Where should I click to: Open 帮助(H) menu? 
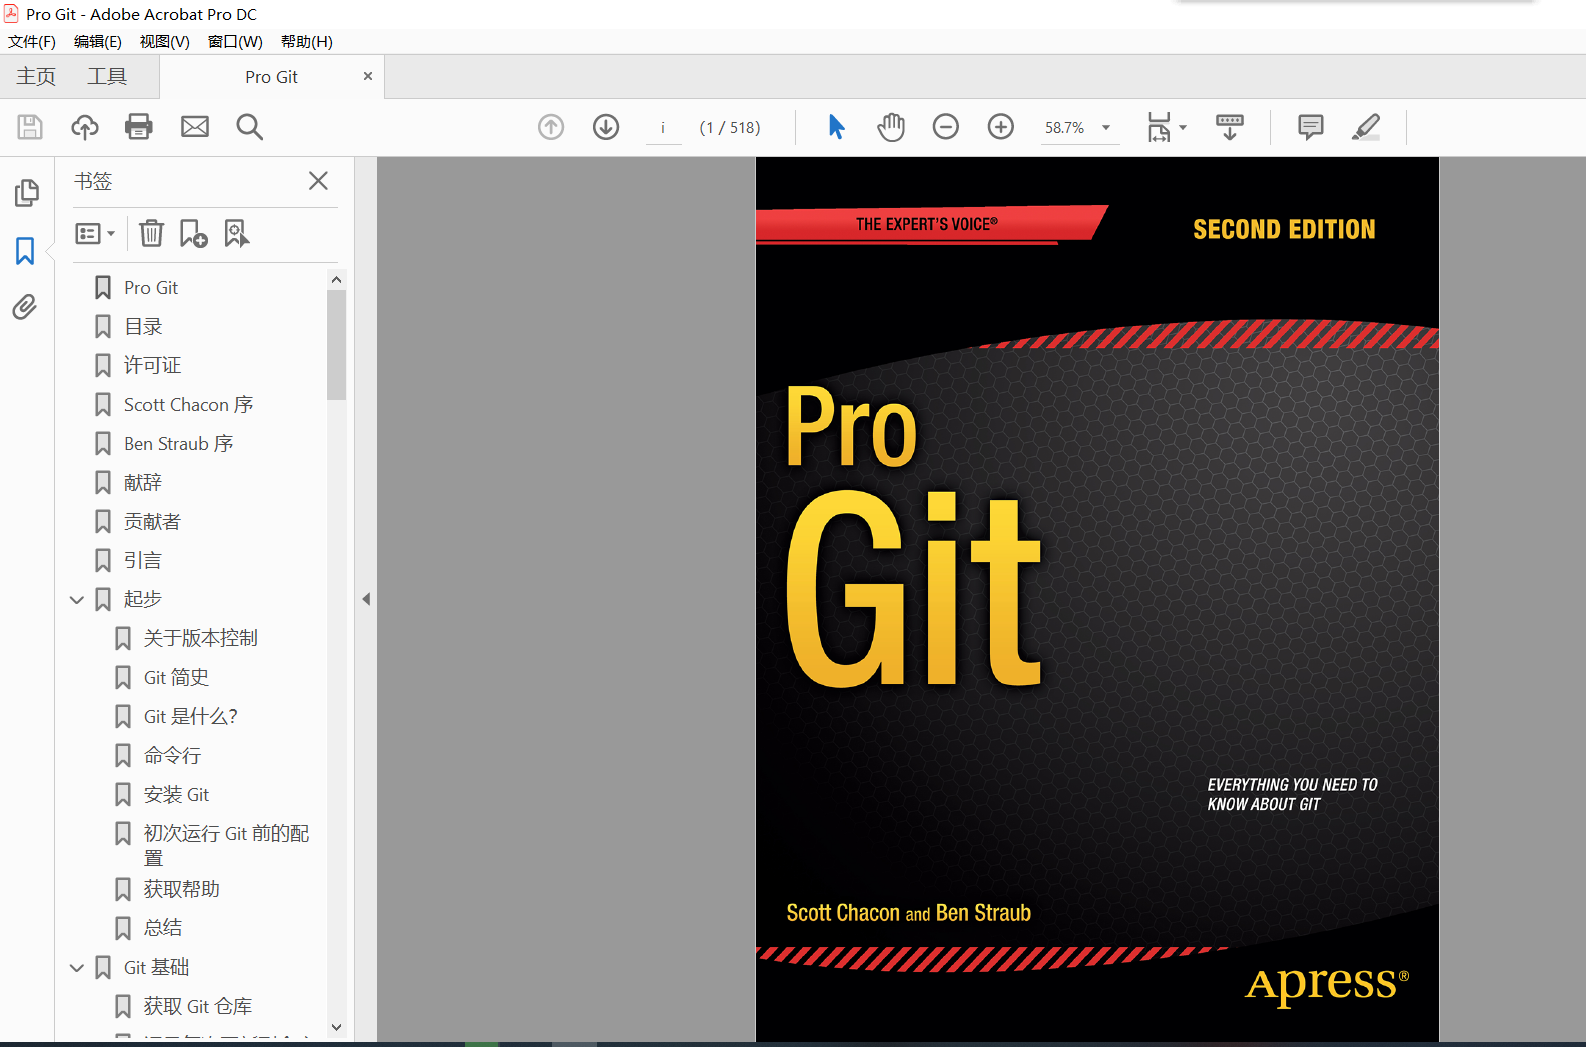pyautogui.click(x=307, y=41)
